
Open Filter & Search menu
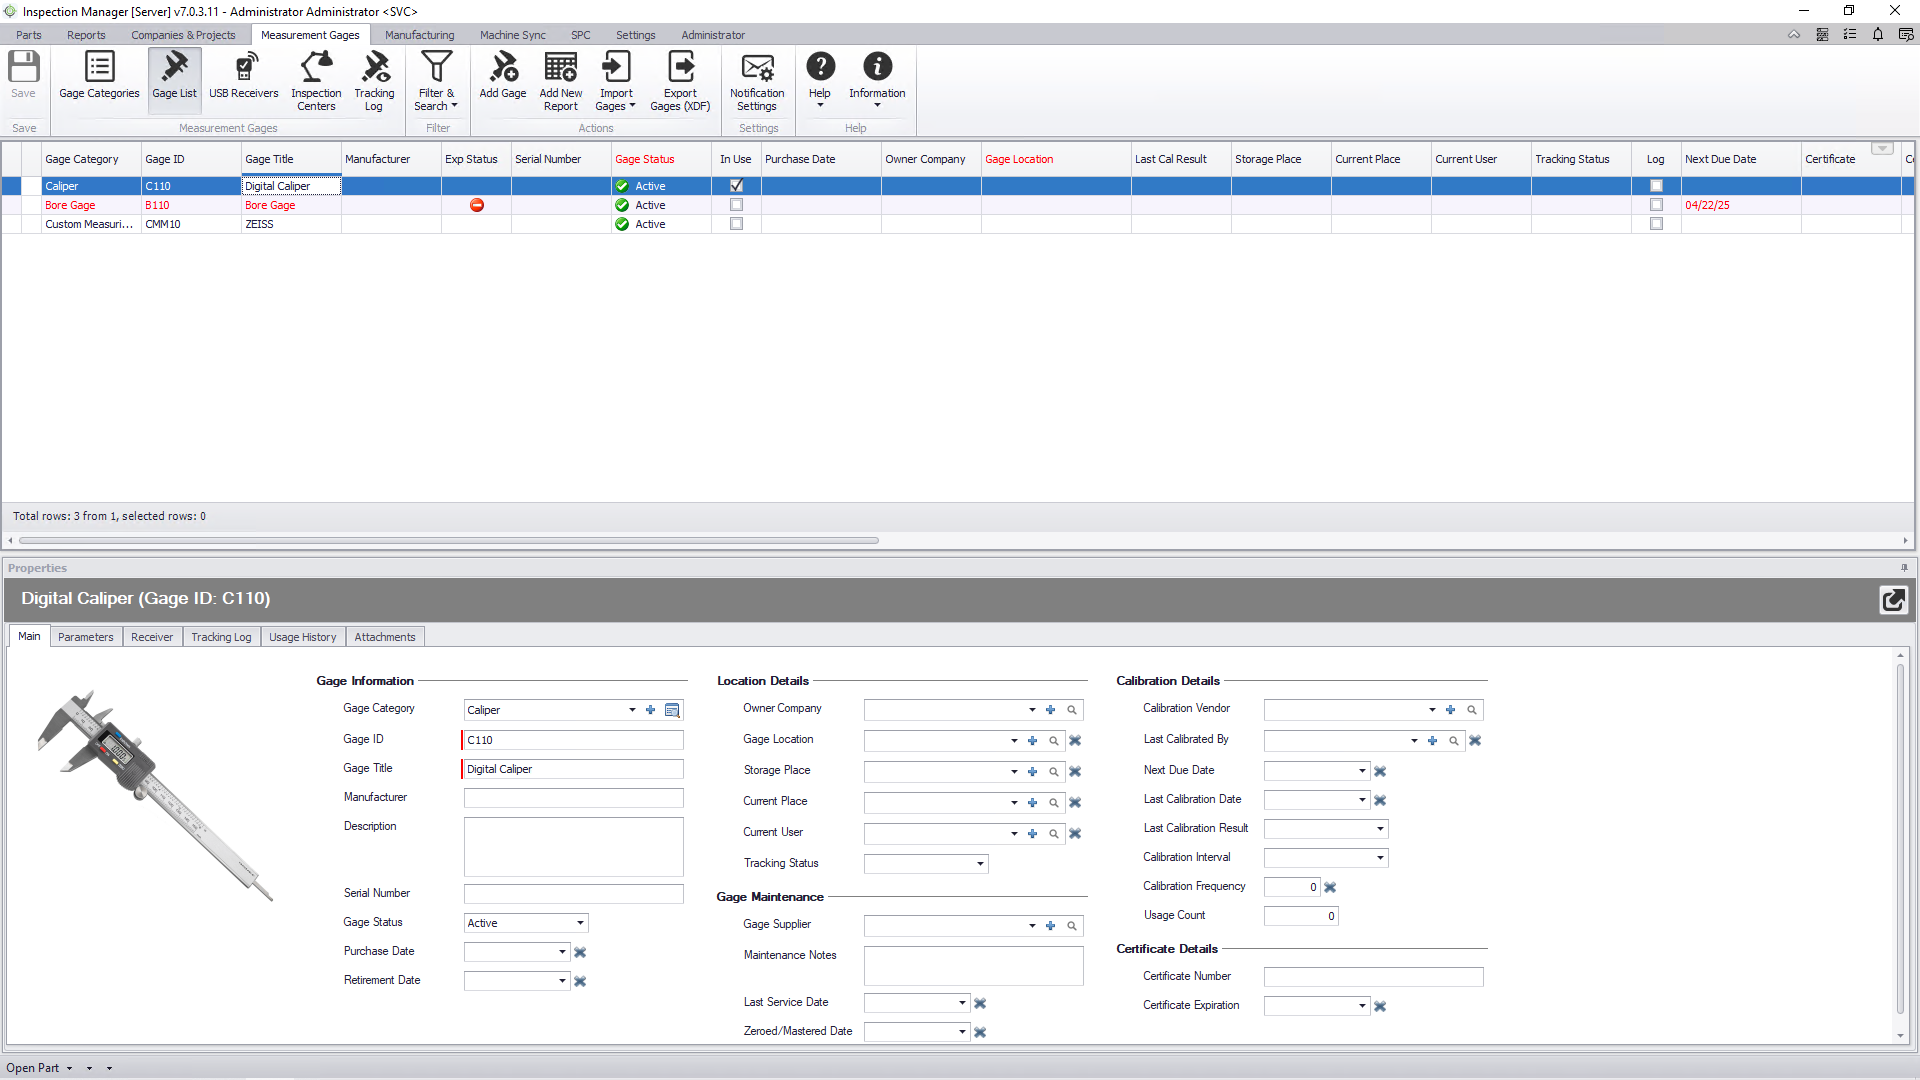436,82
